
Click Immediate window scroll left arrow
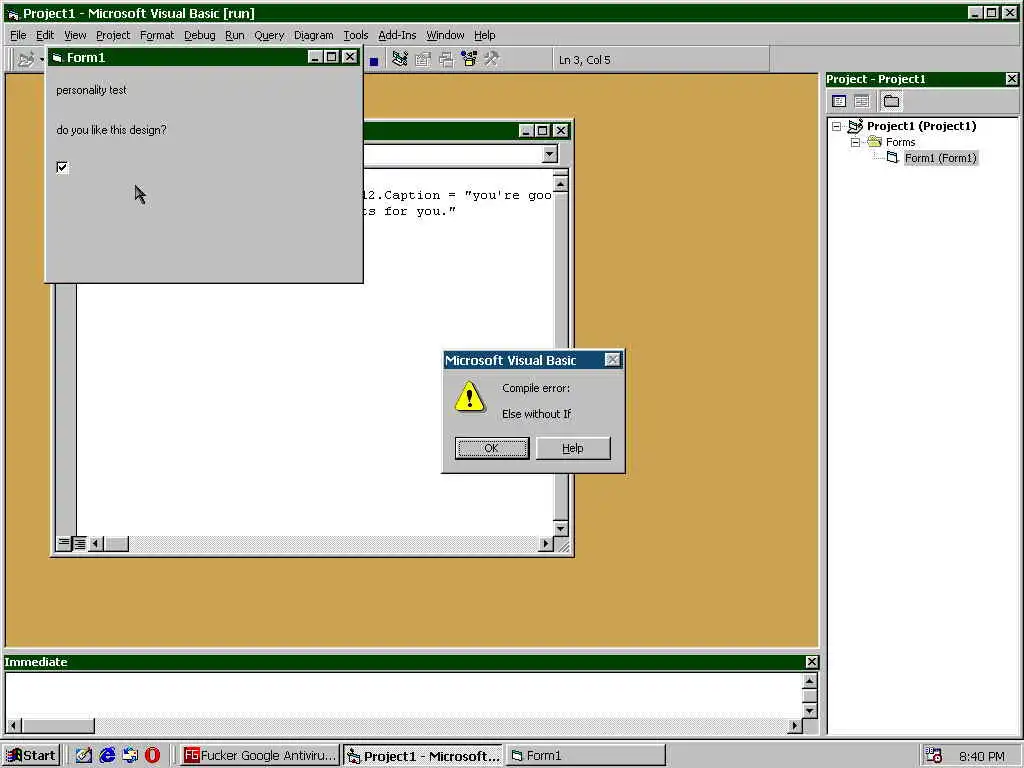(x=13, y=726)
